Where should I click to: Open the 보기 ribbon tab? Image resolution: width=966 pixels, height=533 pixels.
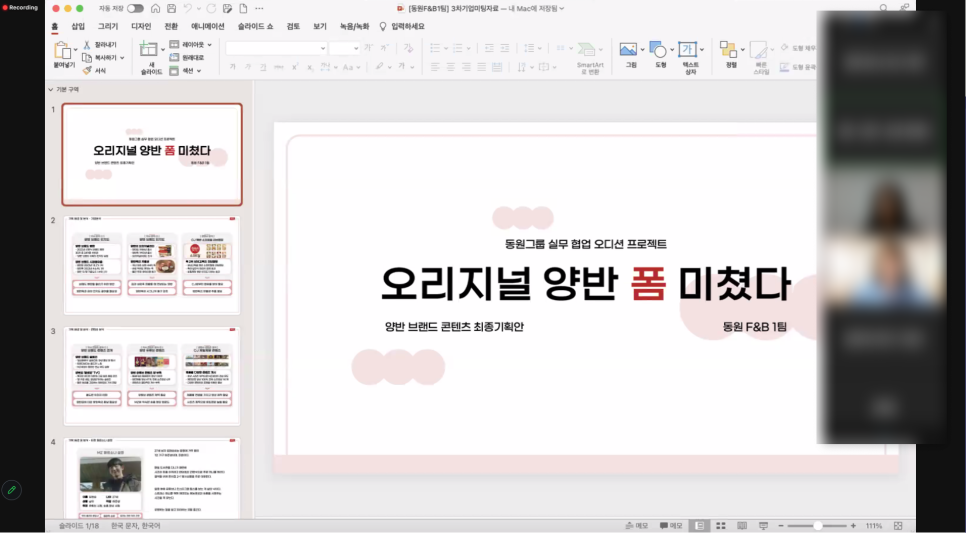[320, 26]
